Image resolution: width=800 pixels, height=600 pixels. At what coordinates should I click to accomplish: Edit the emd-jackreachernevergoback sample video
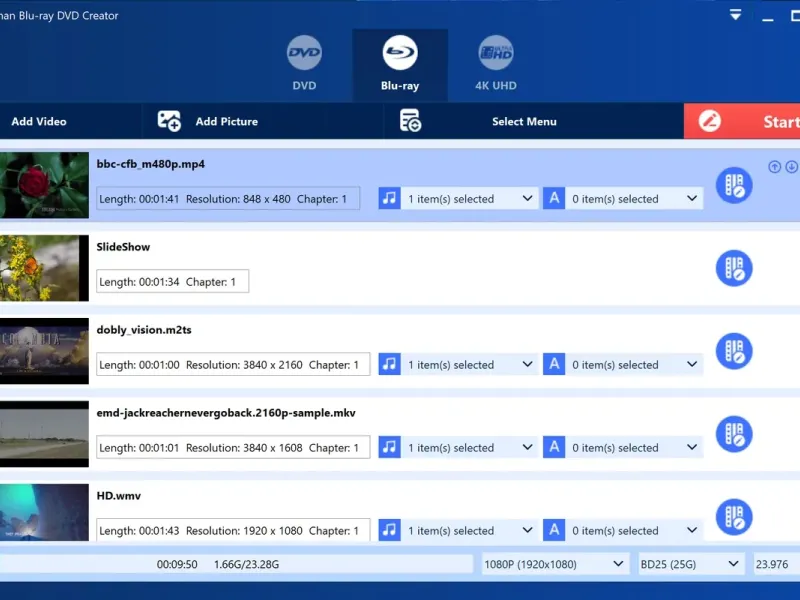(x=734, y=434)
